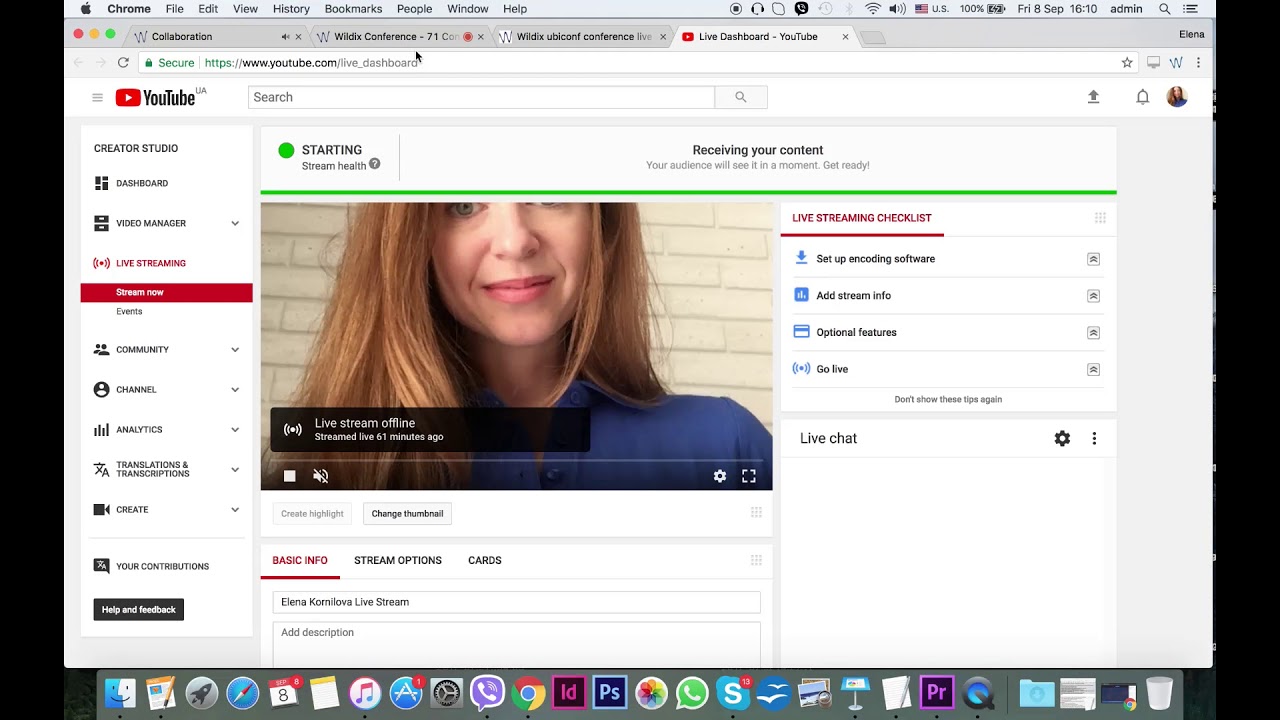Open Premiere Pro from the Dock
Image resolution: width=1280 pixels, height=720 pixels.
937,692
